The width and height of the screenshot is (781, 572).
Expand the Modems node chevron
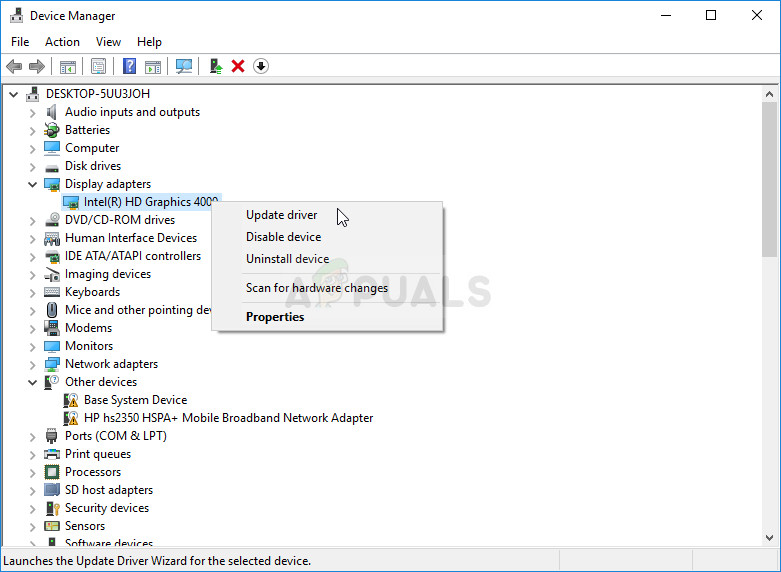pyautogui.click(x=32, y=328)
